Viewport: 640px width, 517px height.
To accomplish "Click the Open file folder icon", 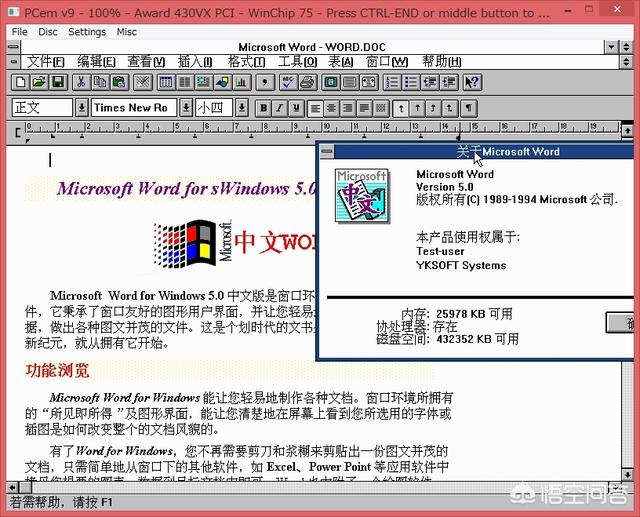I will point(39,82).
